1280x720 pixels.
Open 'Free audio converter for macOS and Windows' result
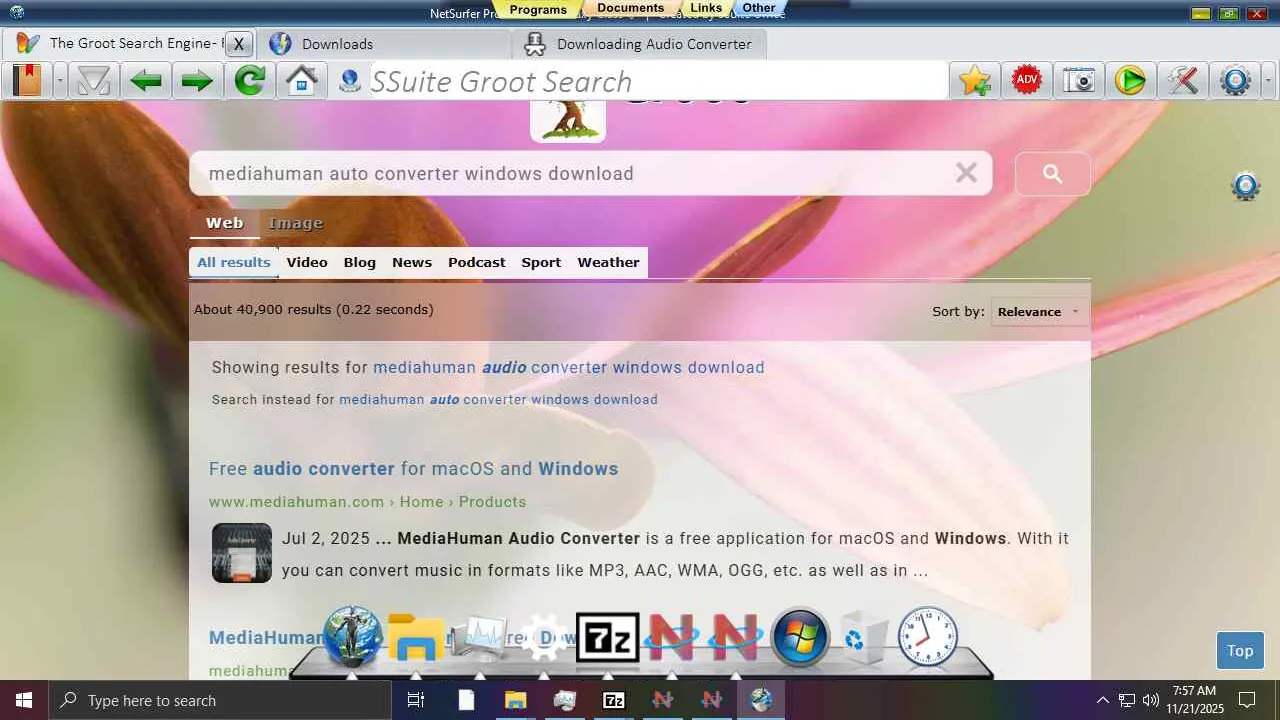coord(413,468)
